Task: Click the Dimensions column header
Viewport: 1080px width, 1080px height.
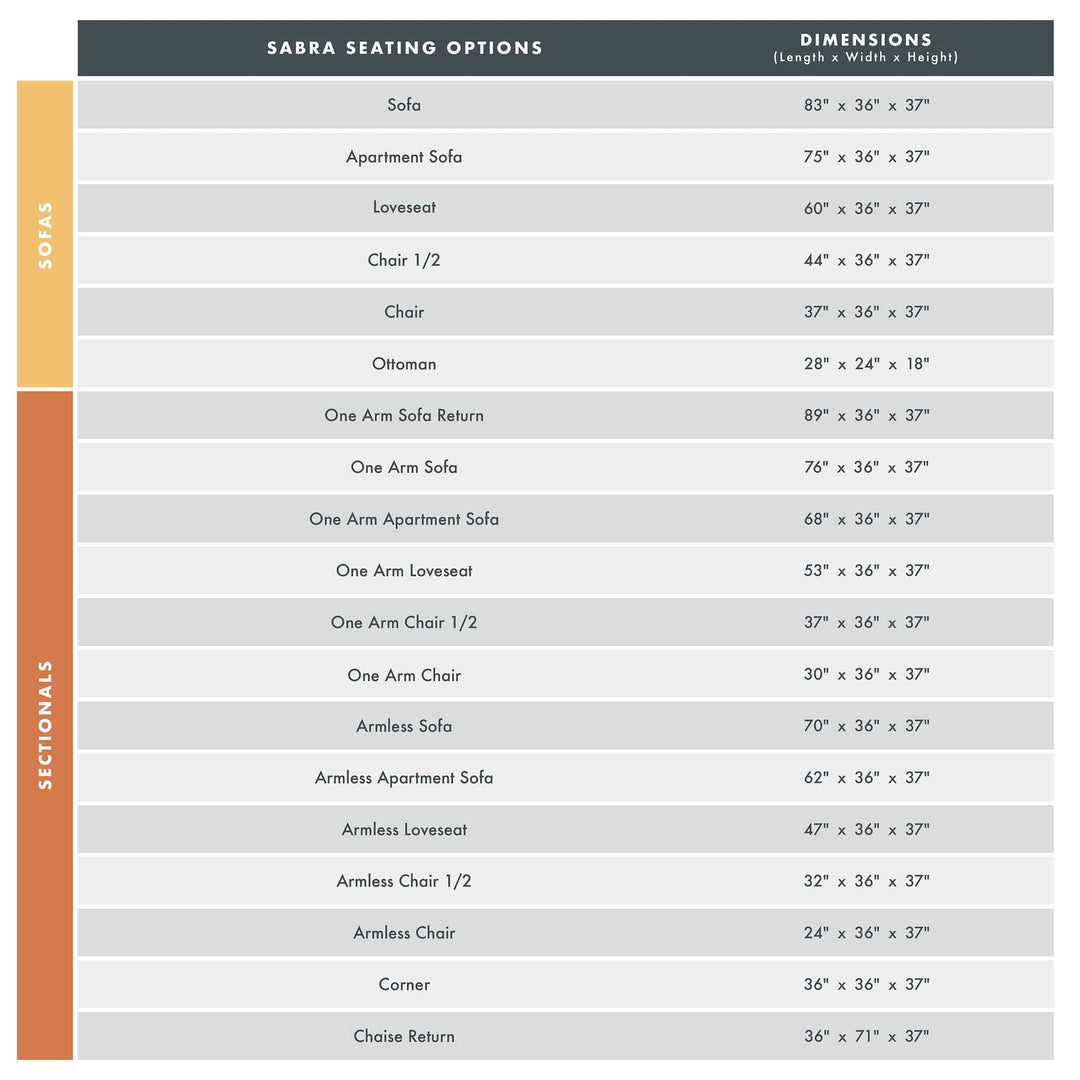Action: click(866, 40)
